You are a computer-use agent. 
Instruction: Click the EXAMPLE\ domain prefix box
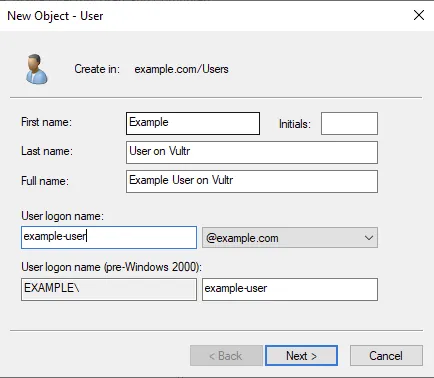pos(109,289)
